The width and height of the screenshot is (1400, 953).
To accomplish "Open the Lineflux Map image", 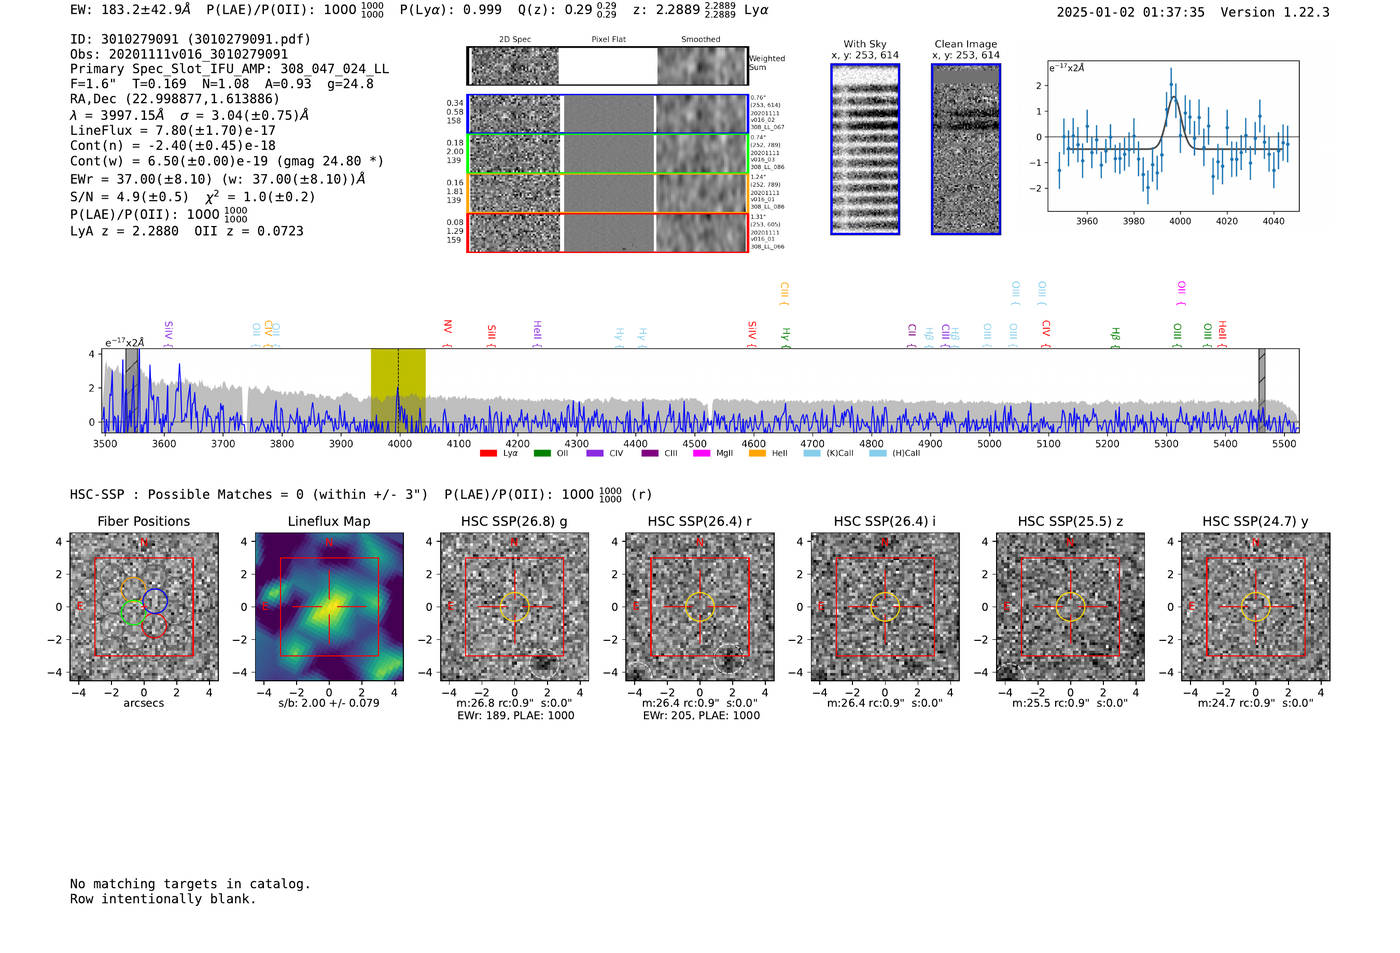I will pos(329,607).
